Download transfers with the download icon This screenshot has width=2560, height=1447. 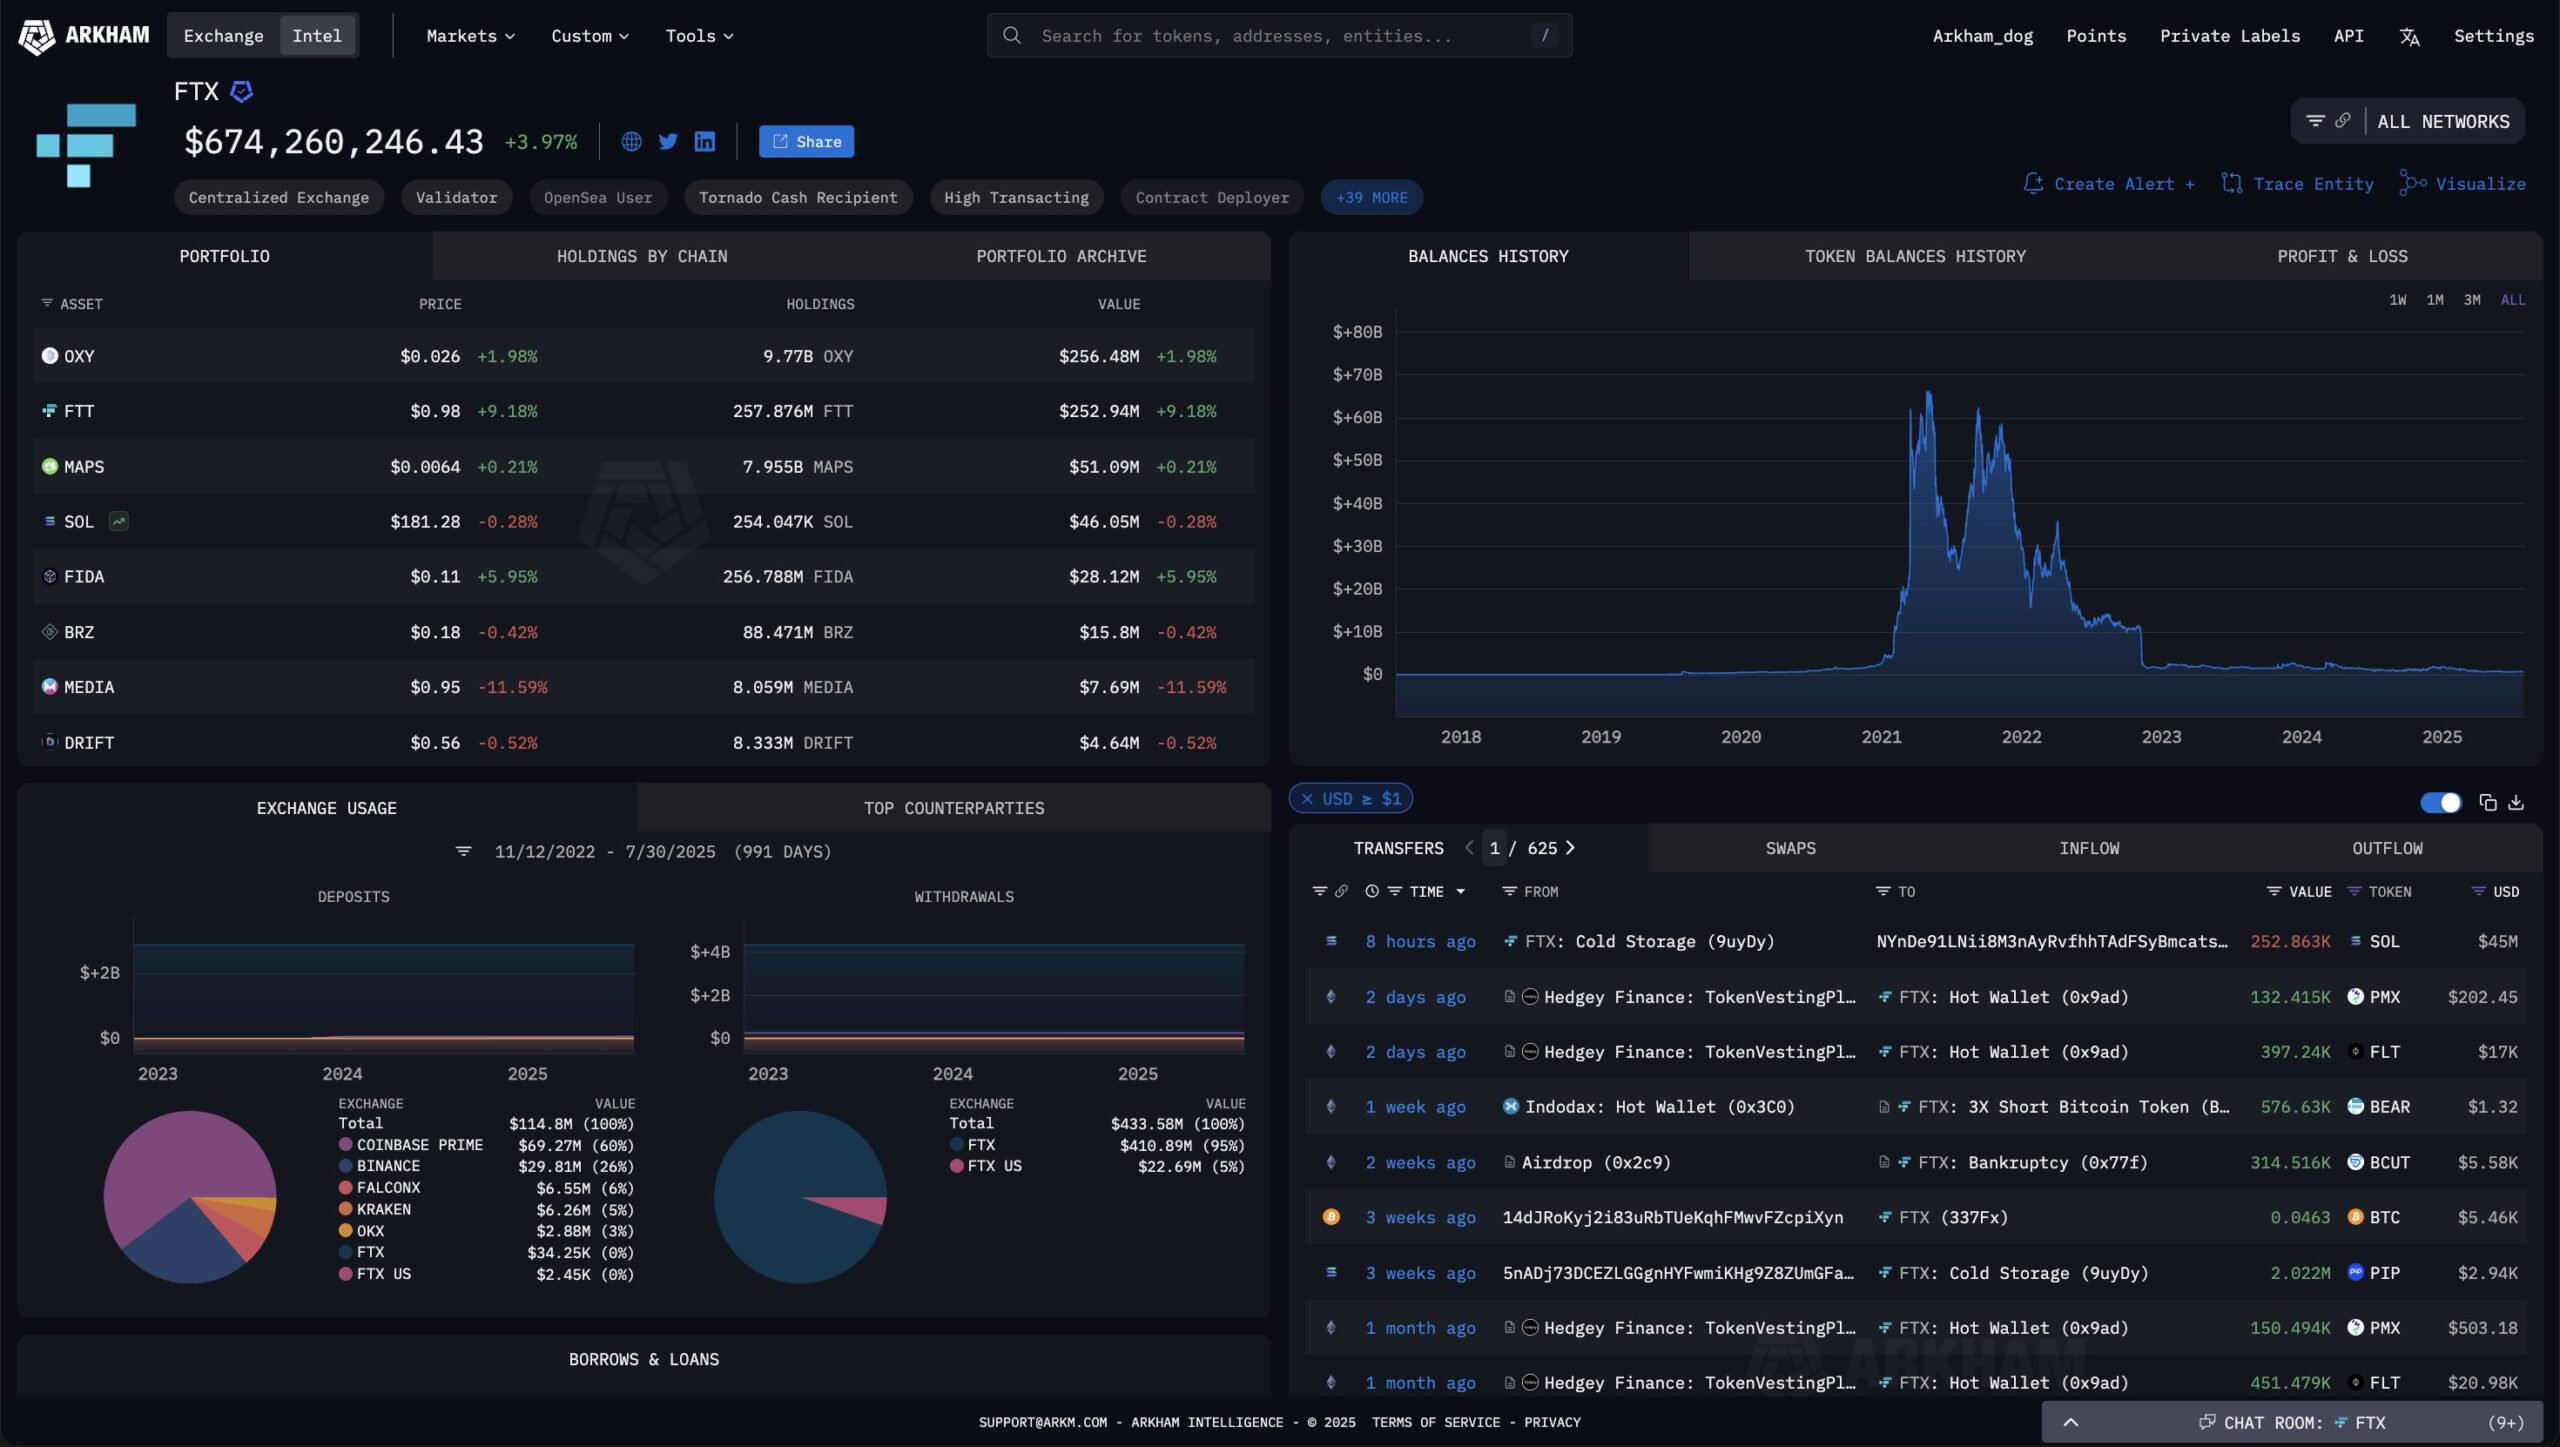[2516, 802]
